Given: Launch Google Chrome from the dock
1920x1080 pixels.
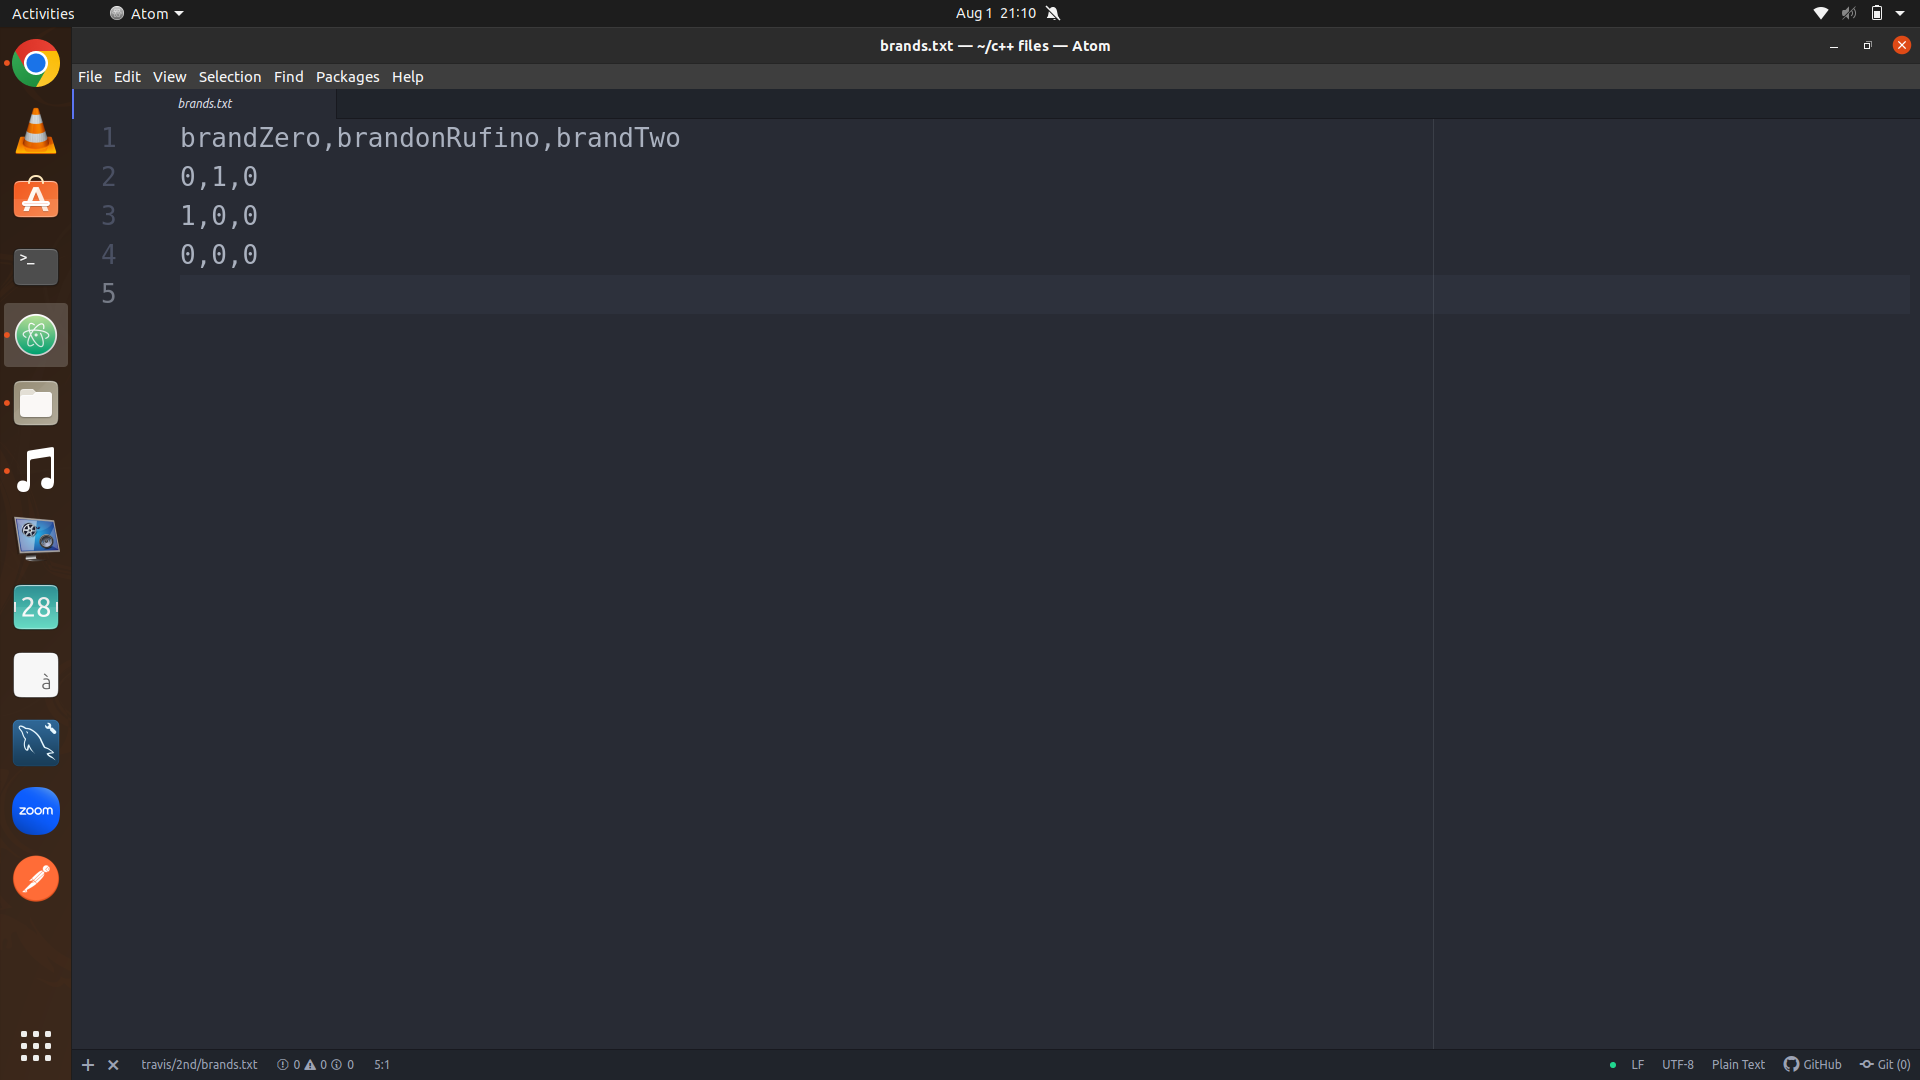Looking at the screenshot, I should (x=36, y=64).
